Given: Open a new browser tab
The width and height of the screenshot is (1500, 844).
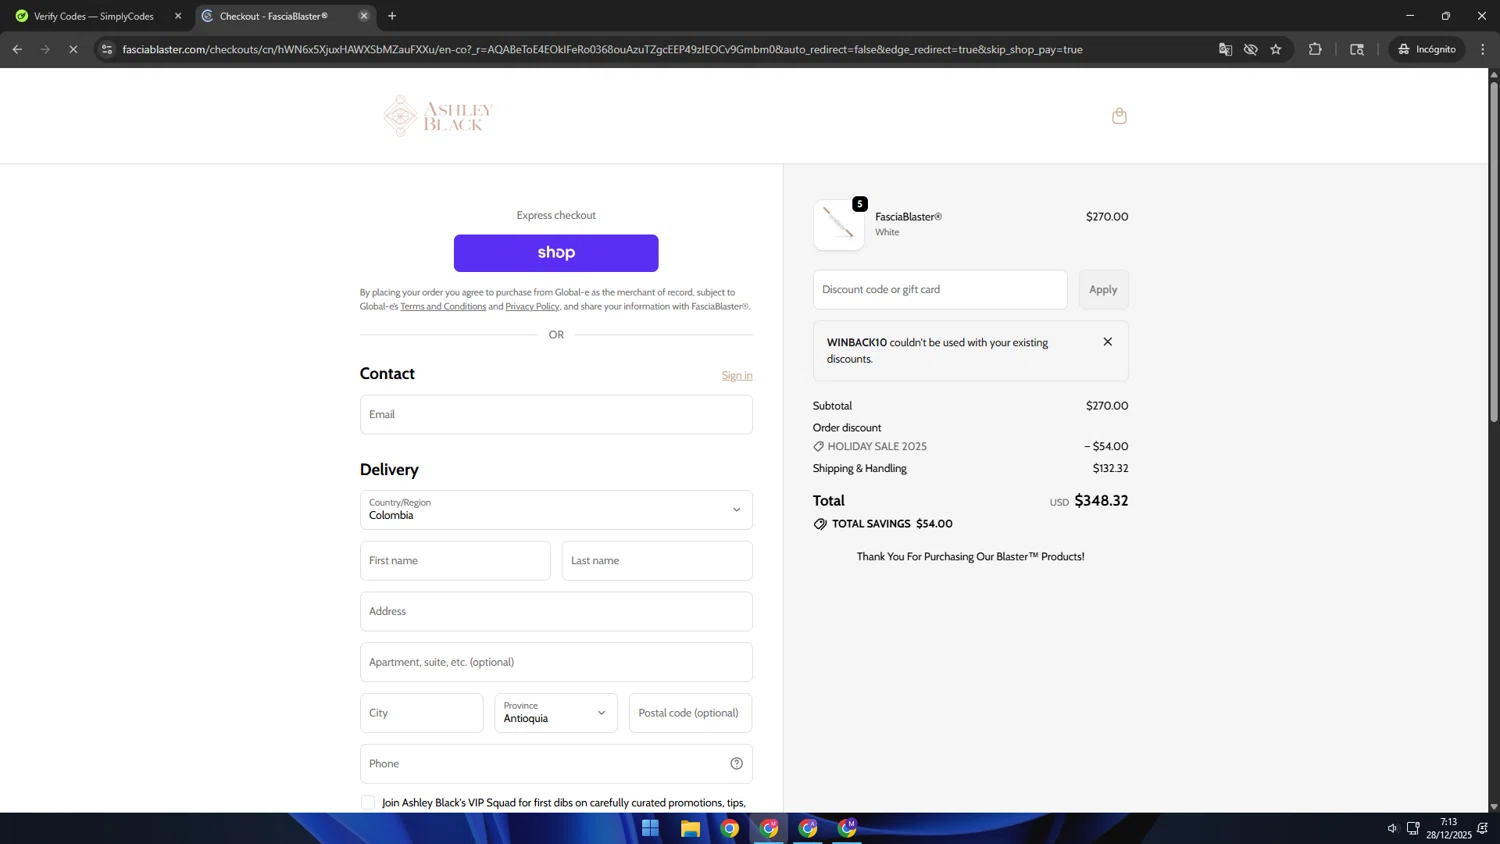Looking at the screenshot, I should pos(392,16).
